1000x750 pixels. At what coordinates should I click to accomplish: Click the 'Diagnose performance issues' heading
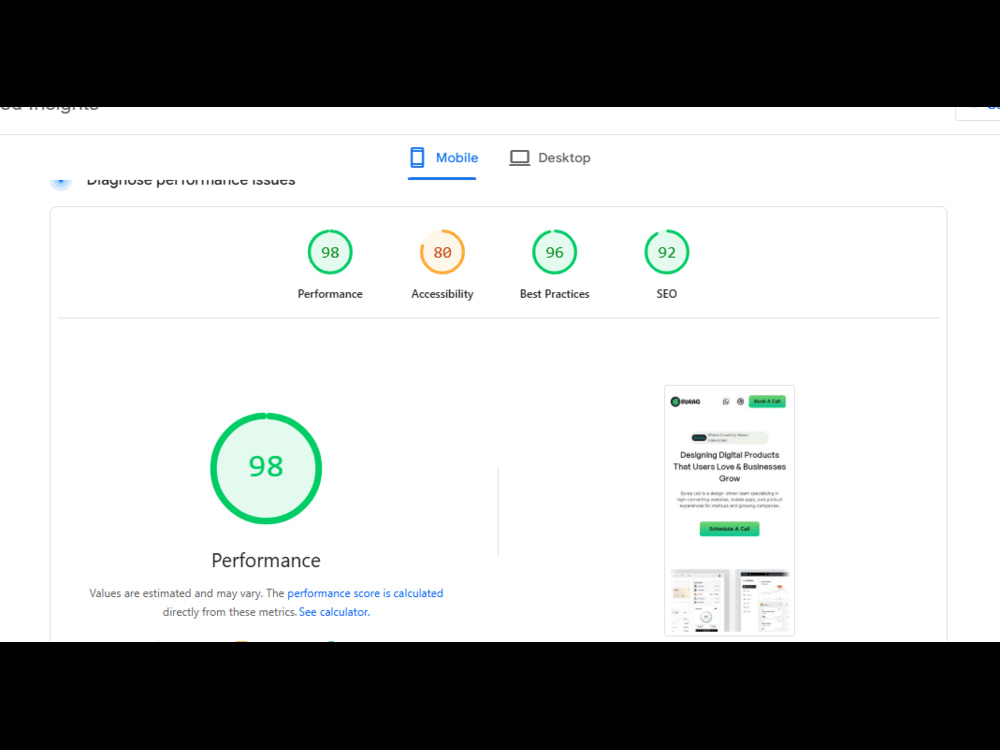[191, 181]
